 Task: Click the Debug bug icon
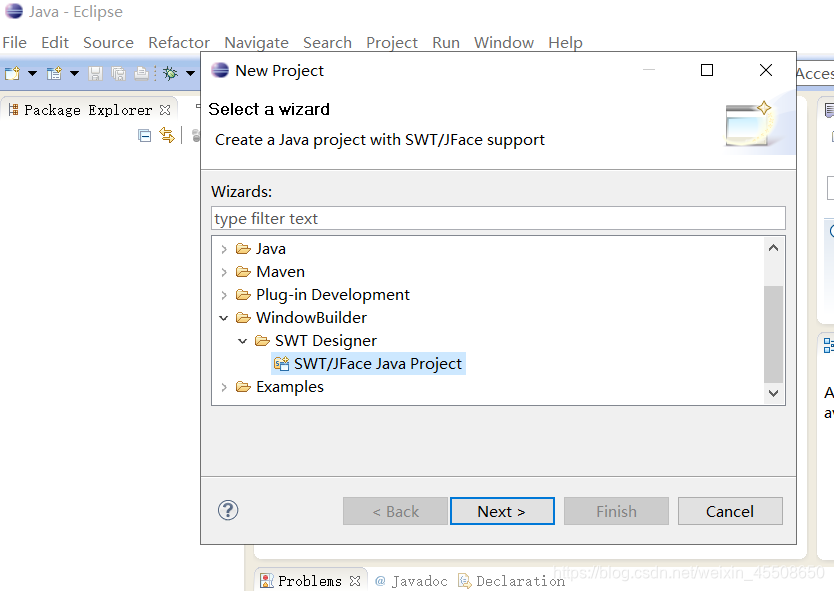170,73
